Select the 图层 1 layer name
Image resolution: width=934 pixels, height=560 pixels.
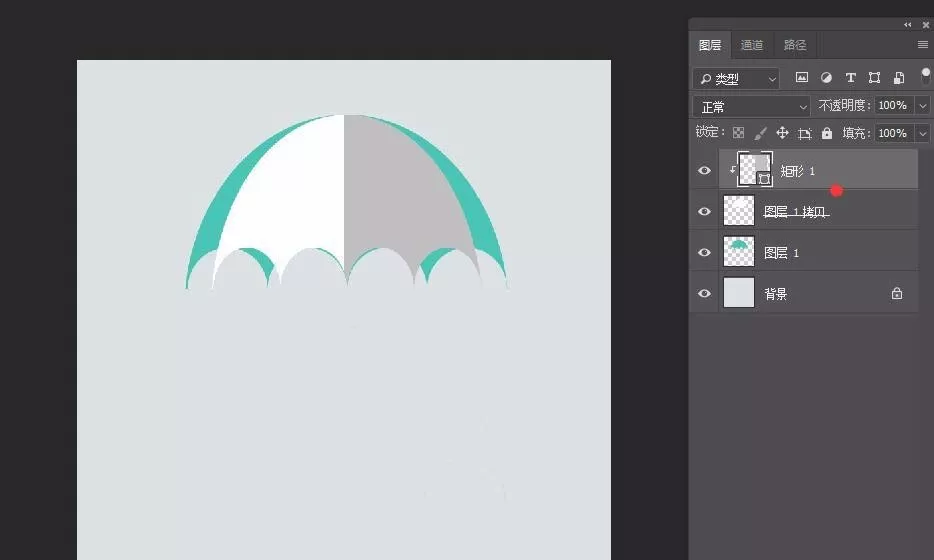(782, 253)
